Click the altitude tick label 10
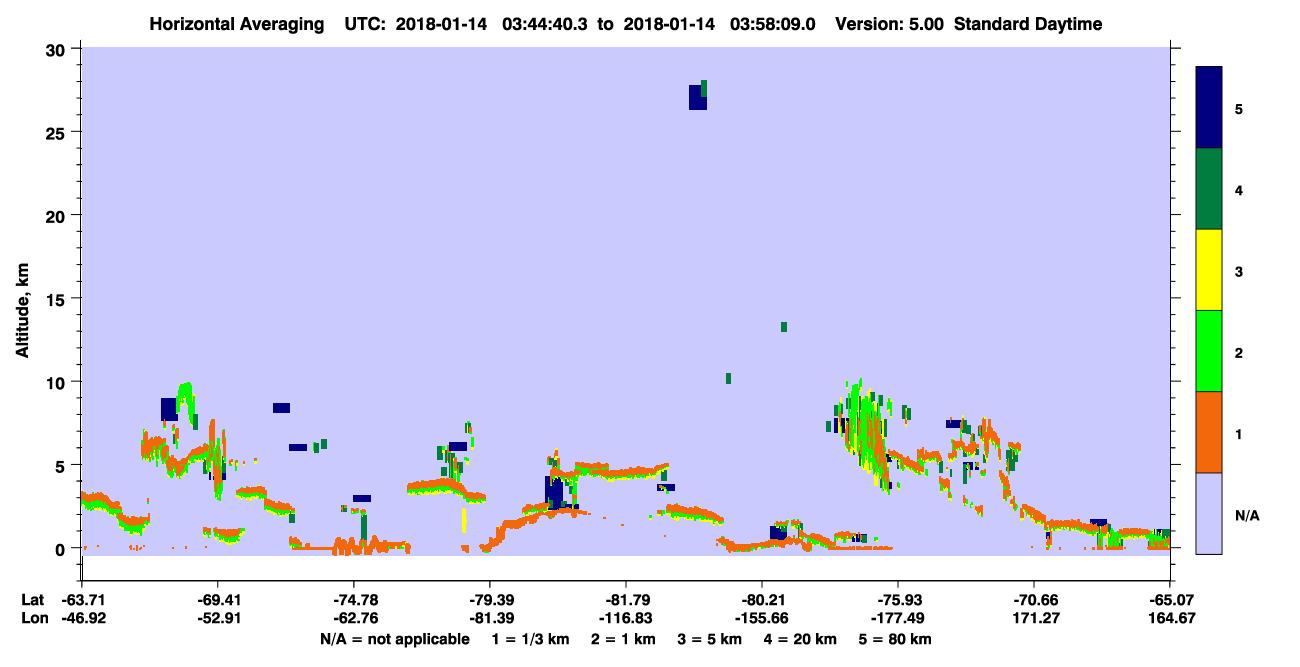This screenshot has width=1300, height=667. coord(58,382)
